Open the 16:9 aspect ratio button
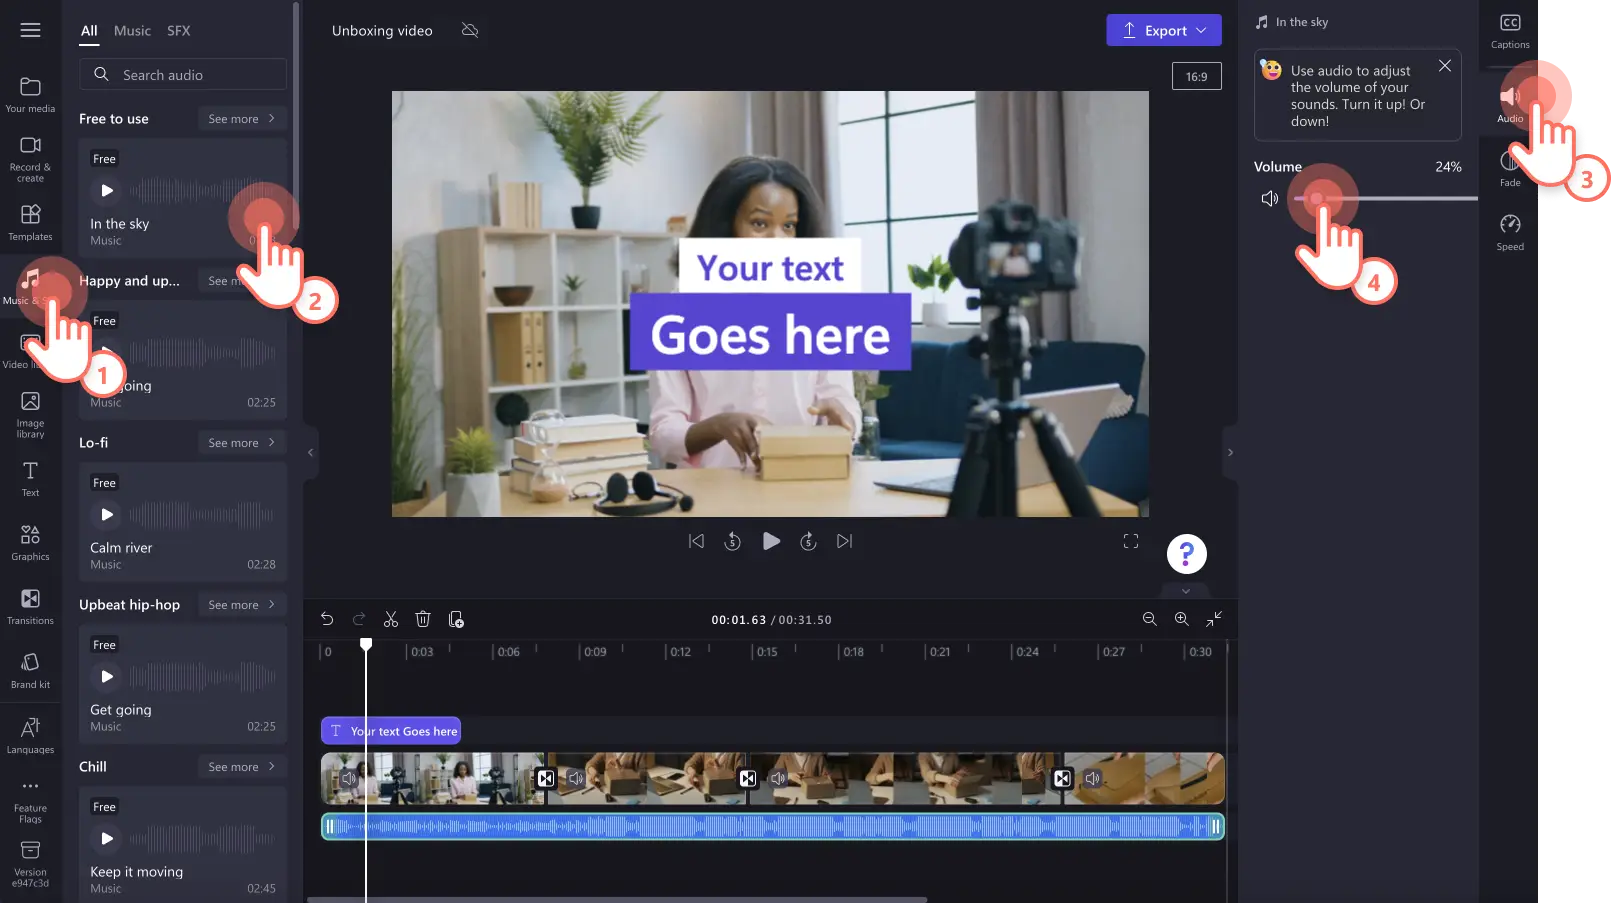Screen dimensions: 1611x903 (x=1197, y=77)
